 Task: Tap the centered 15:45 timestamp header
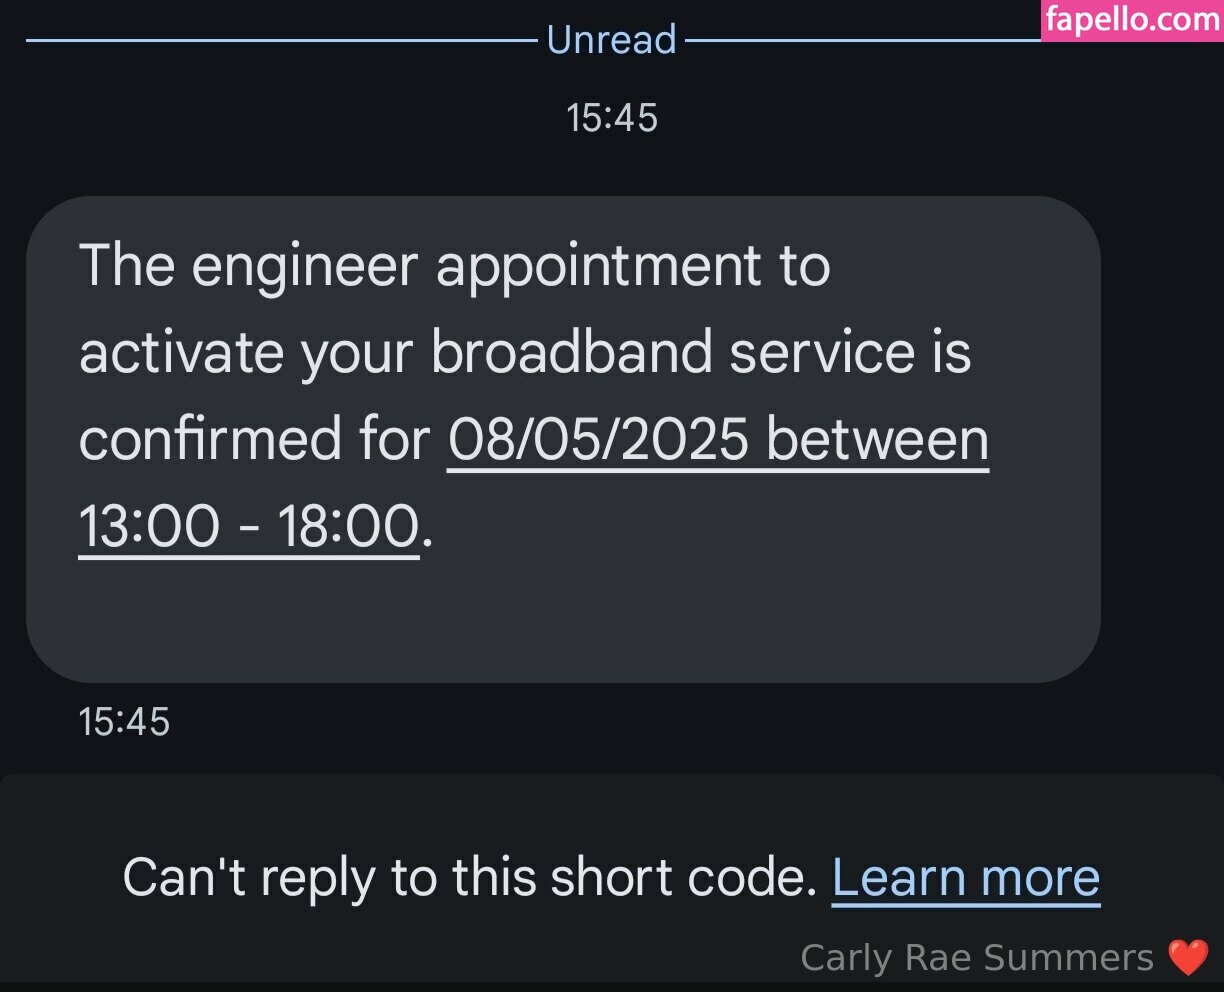click(611, 118)
